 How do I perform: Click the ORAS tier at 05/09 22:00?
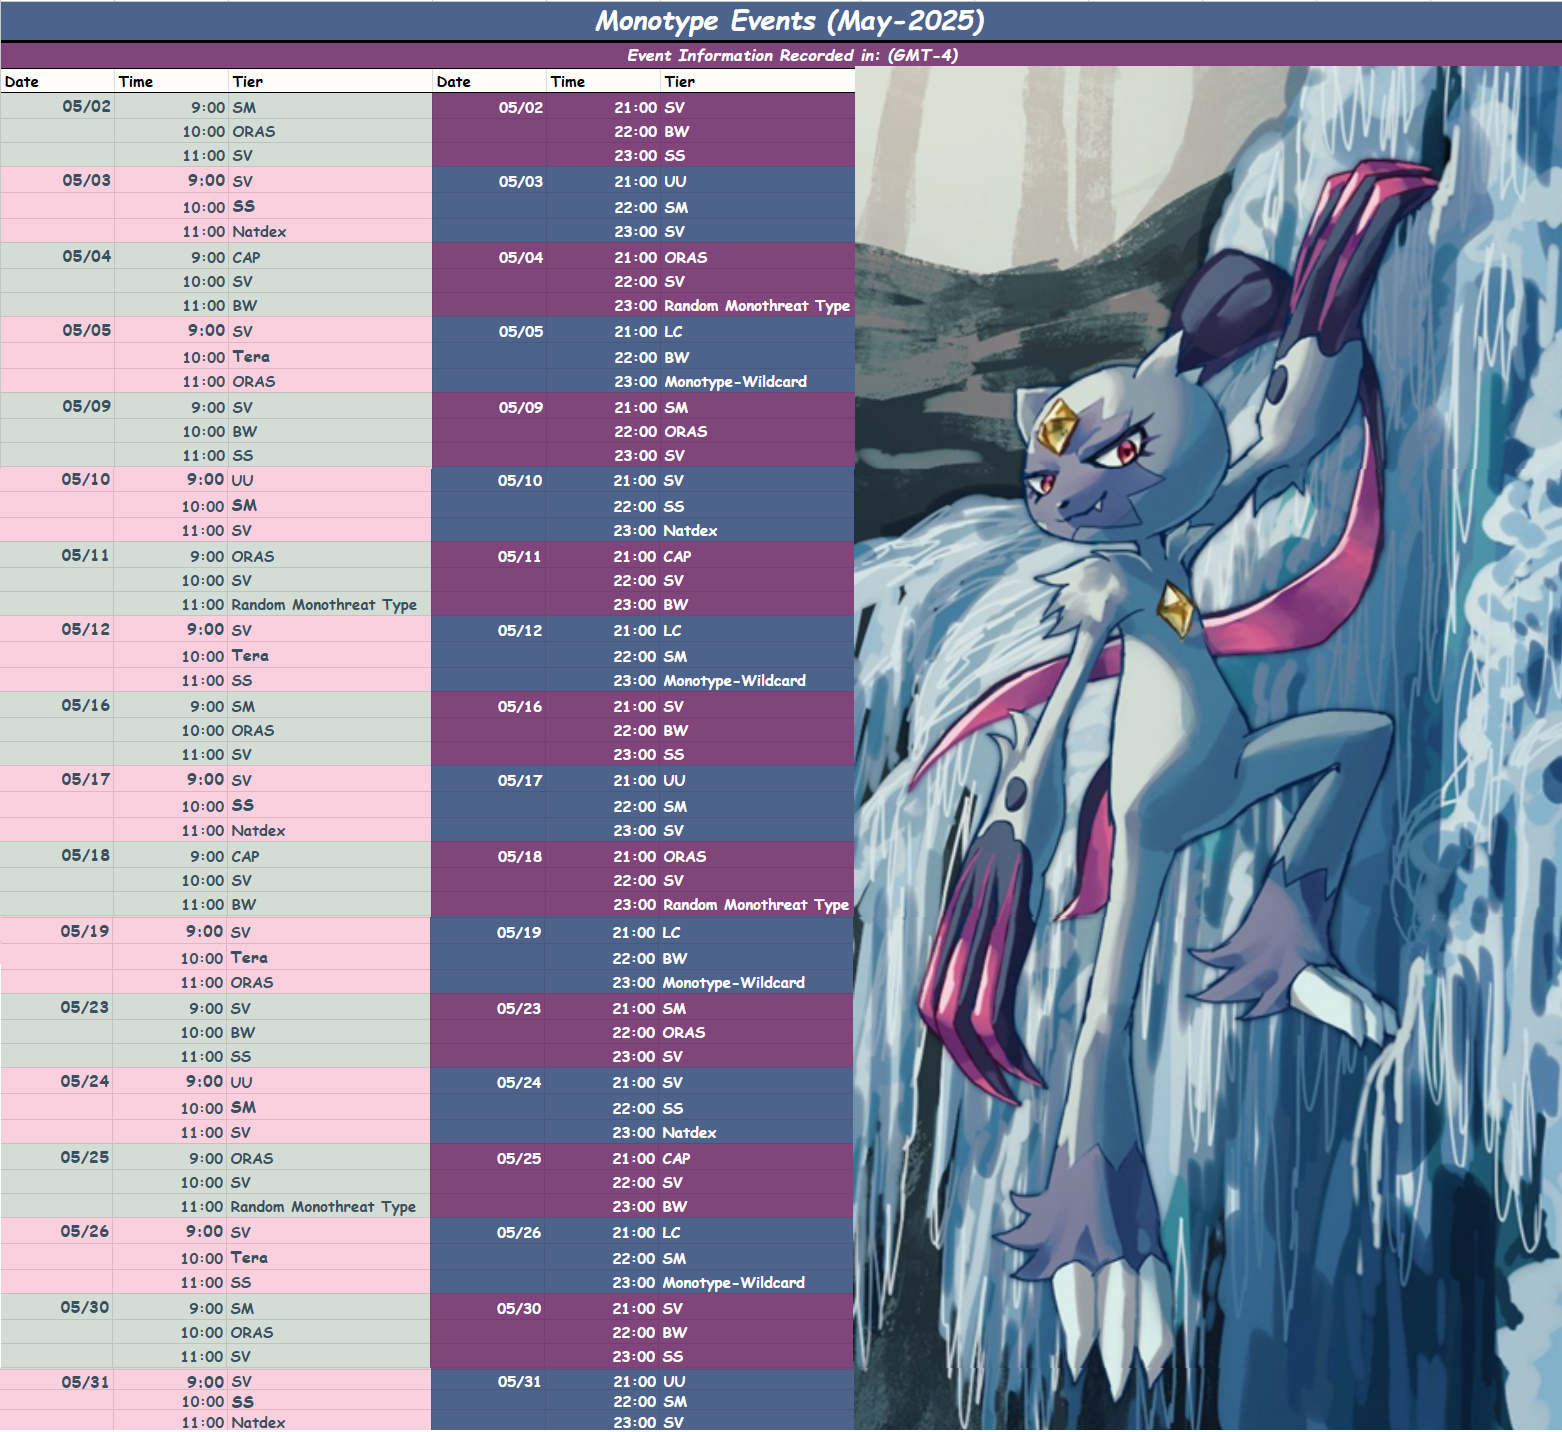(686, 431)
